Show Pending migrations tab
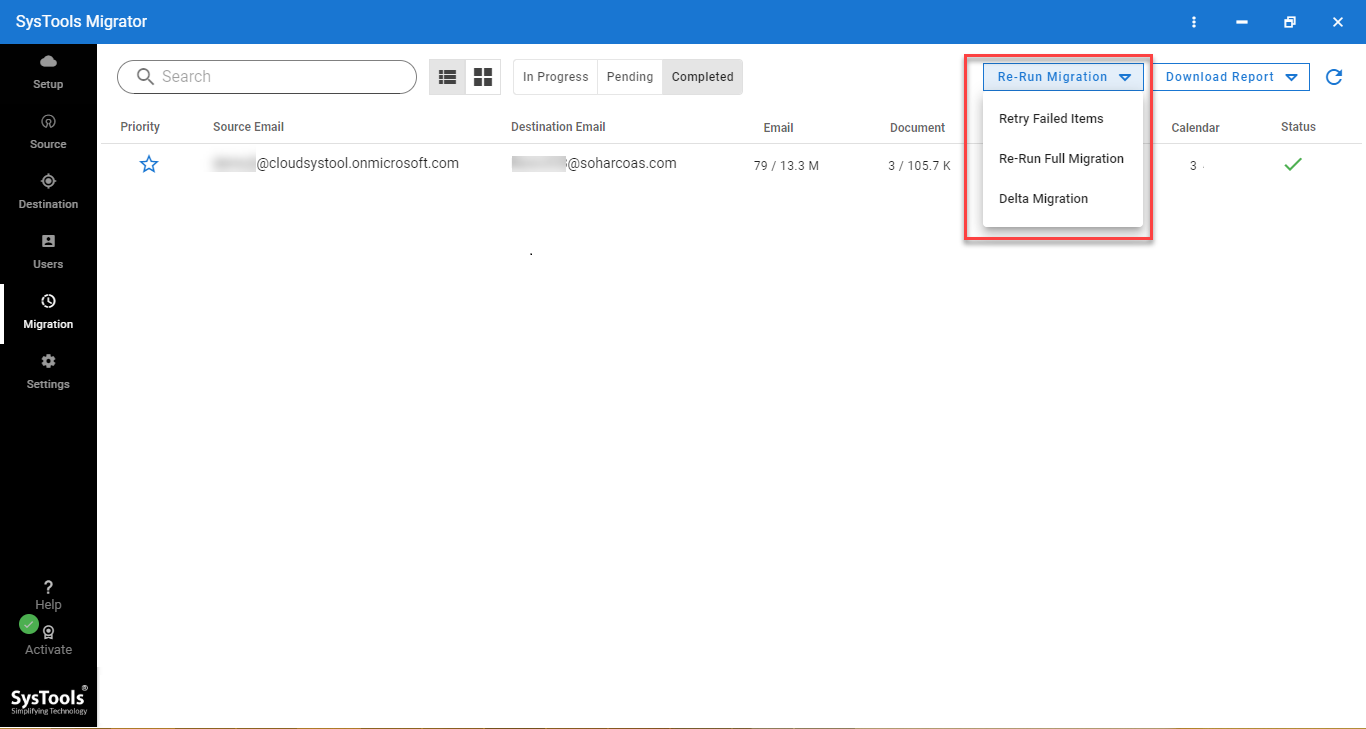Viewport: 1366px width, 729px height. [x=630, y=77]
